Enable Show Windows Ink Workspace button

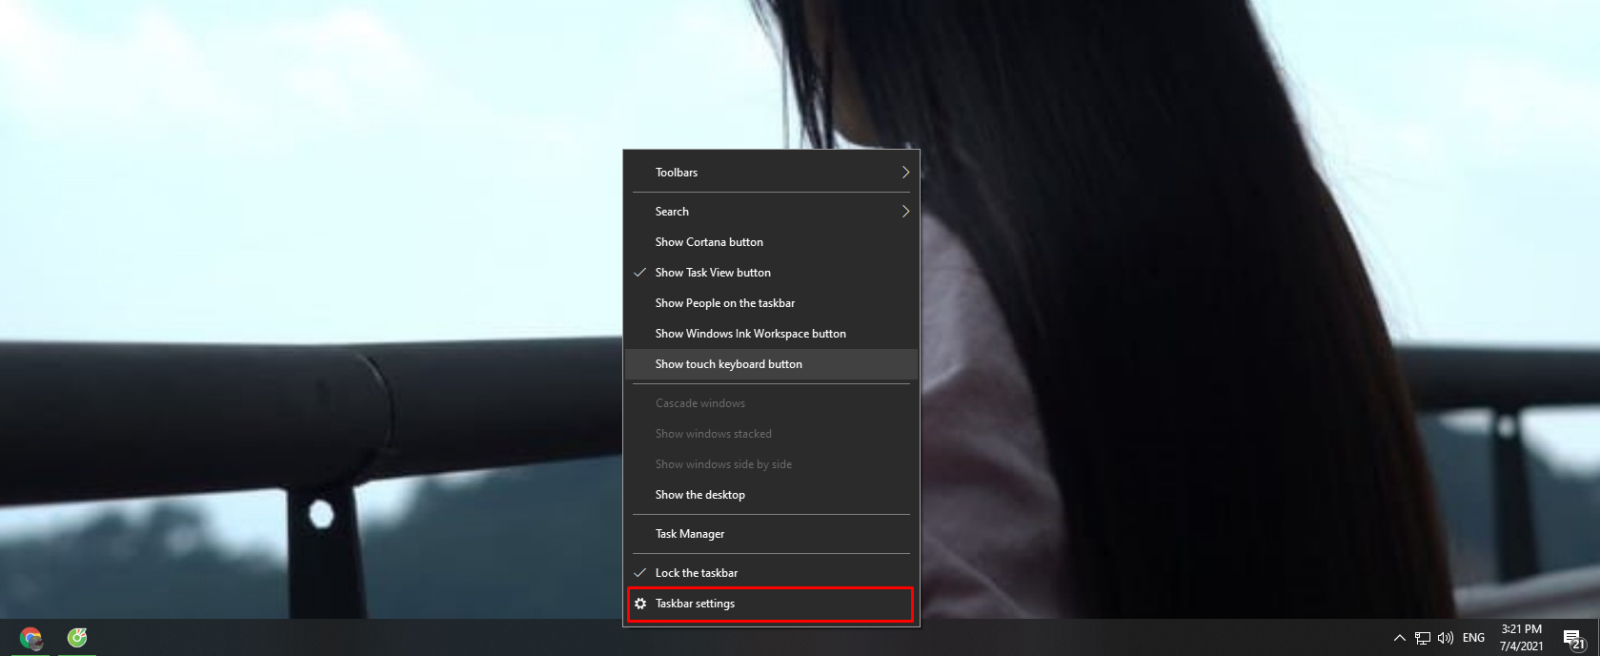coord(771,334)
